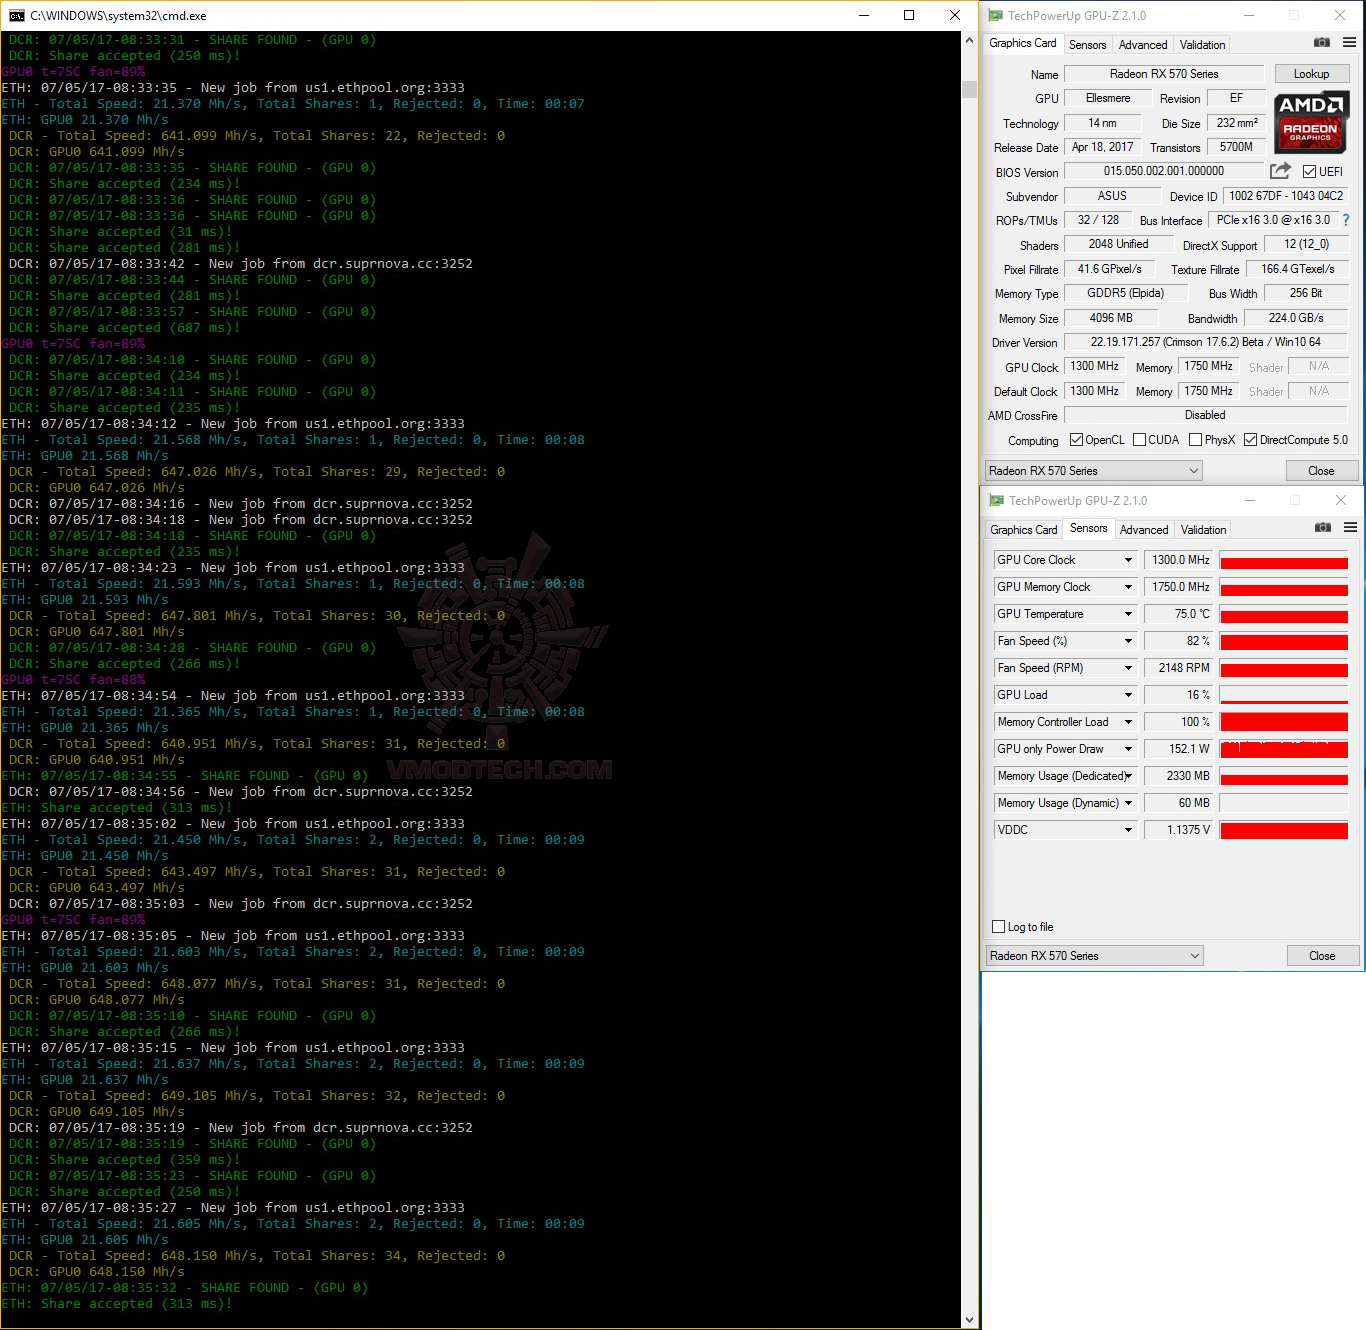Click the Fan Speed value 2148 RPM
Viewport: 1366px width, 1330px height.
(x=1178, y=668)
